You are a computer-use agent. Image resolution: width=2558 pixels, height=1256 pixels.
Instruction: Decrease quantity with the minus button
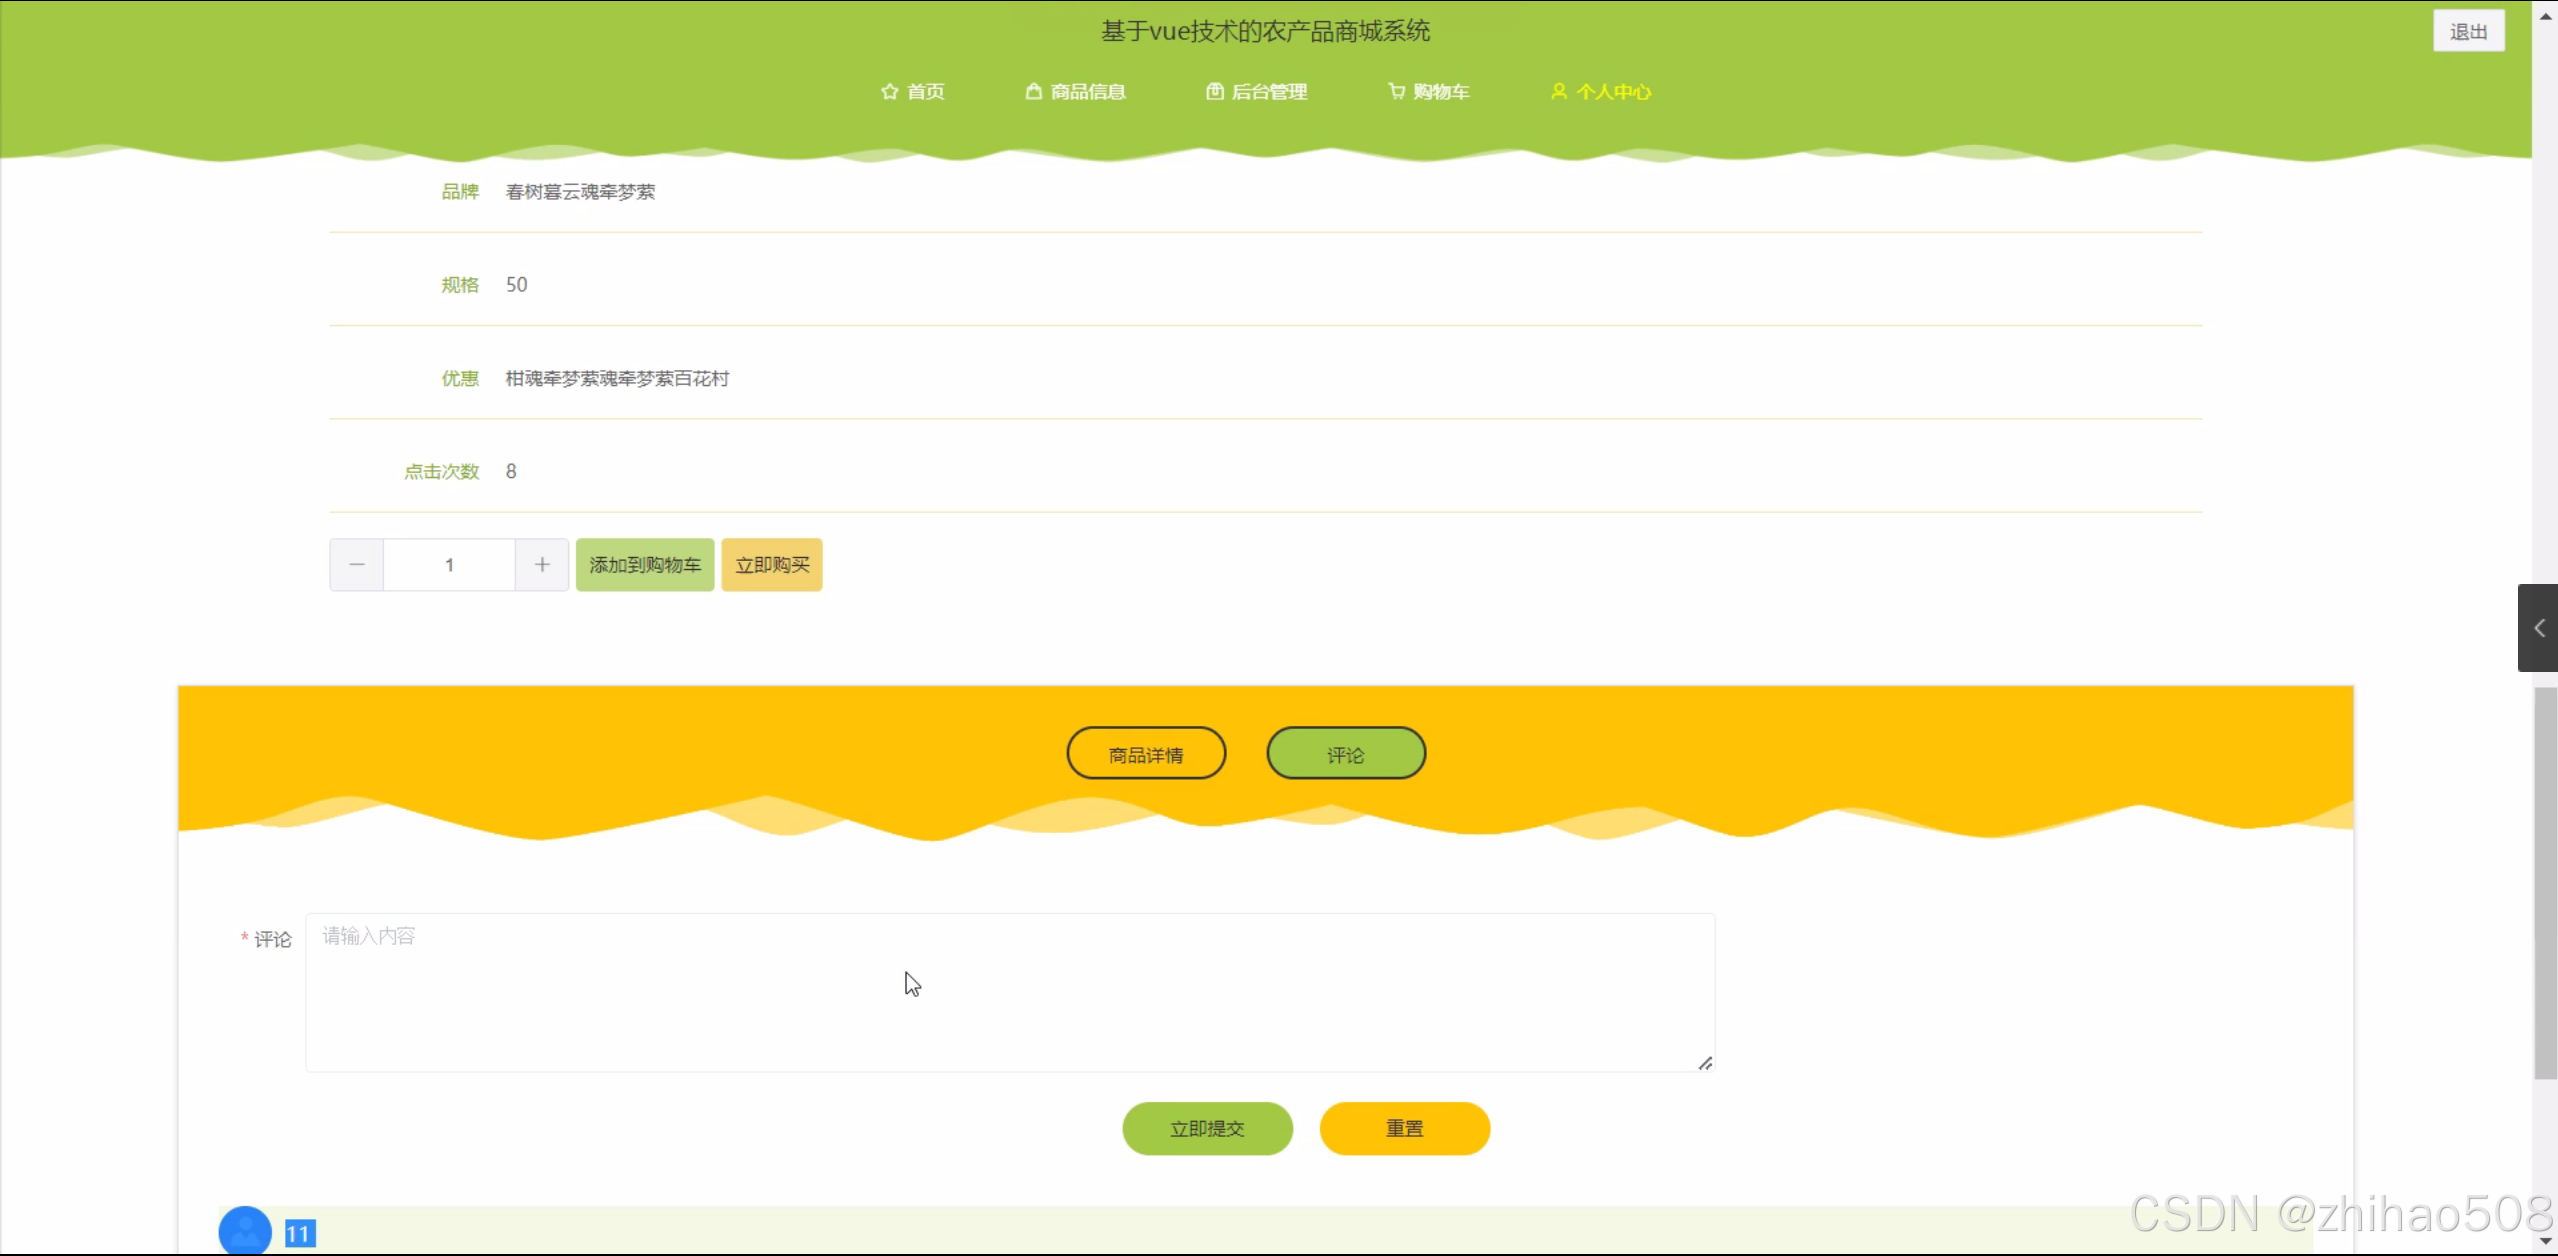click(x=356, y=565)
